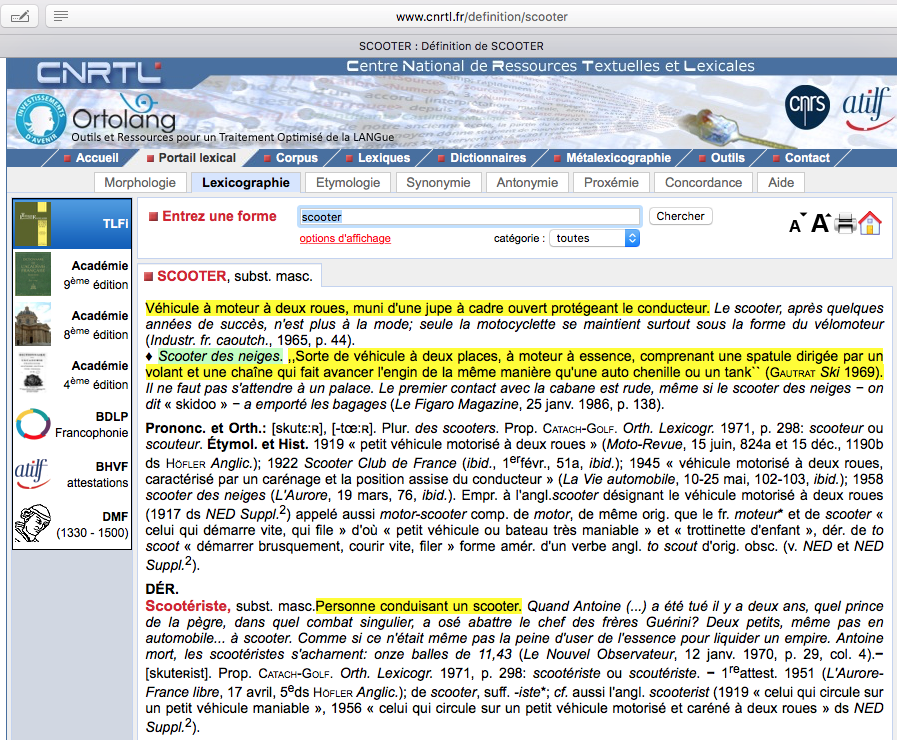
Task: Click the 'DÉR.' section heading
Action: tap(162, 589)
